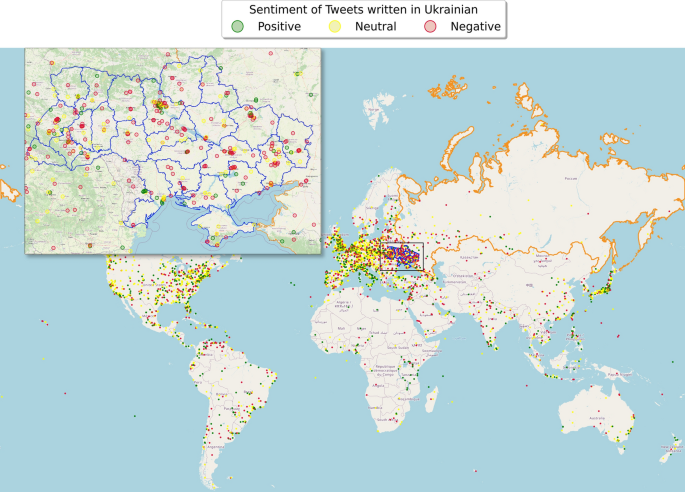Click the green Positive legend circle

237,26
